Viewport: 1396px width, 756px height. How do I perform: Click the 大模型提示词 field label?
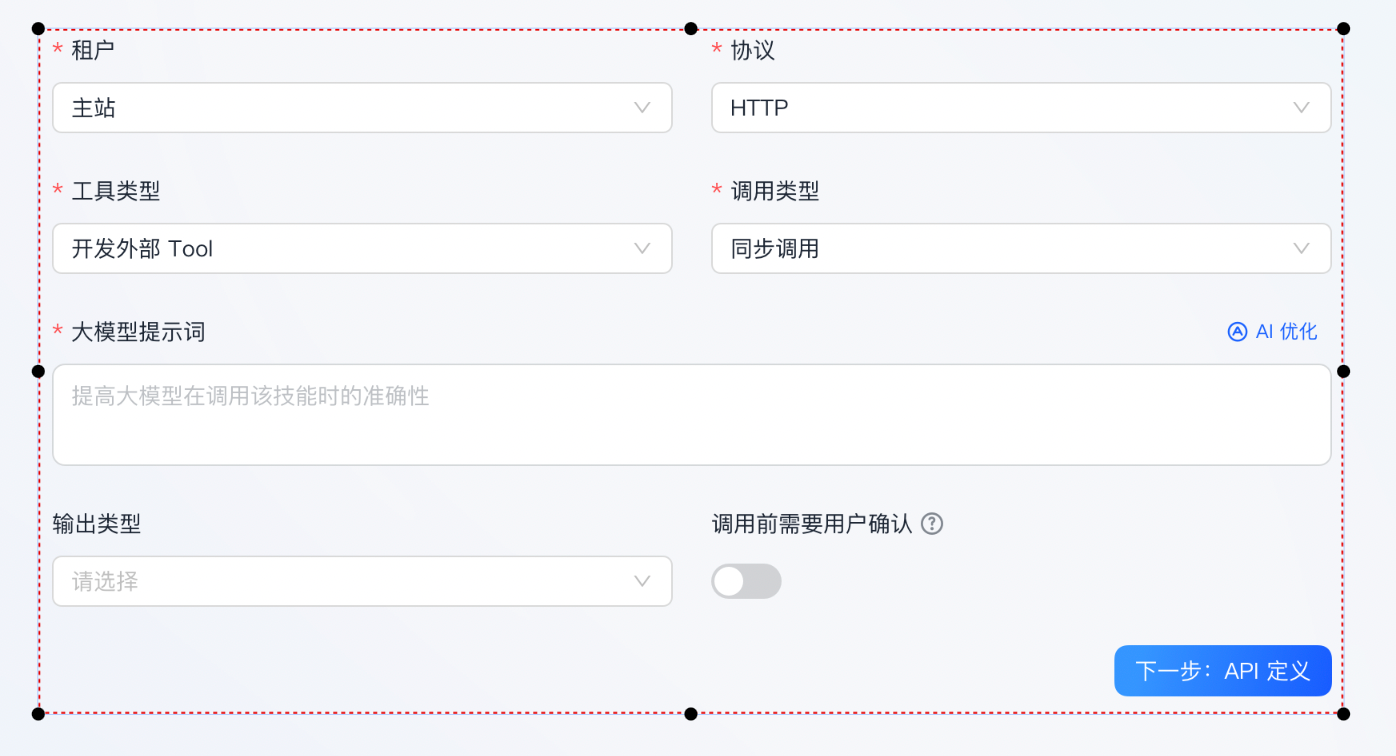pyautogui.click(x=138, y=332)
